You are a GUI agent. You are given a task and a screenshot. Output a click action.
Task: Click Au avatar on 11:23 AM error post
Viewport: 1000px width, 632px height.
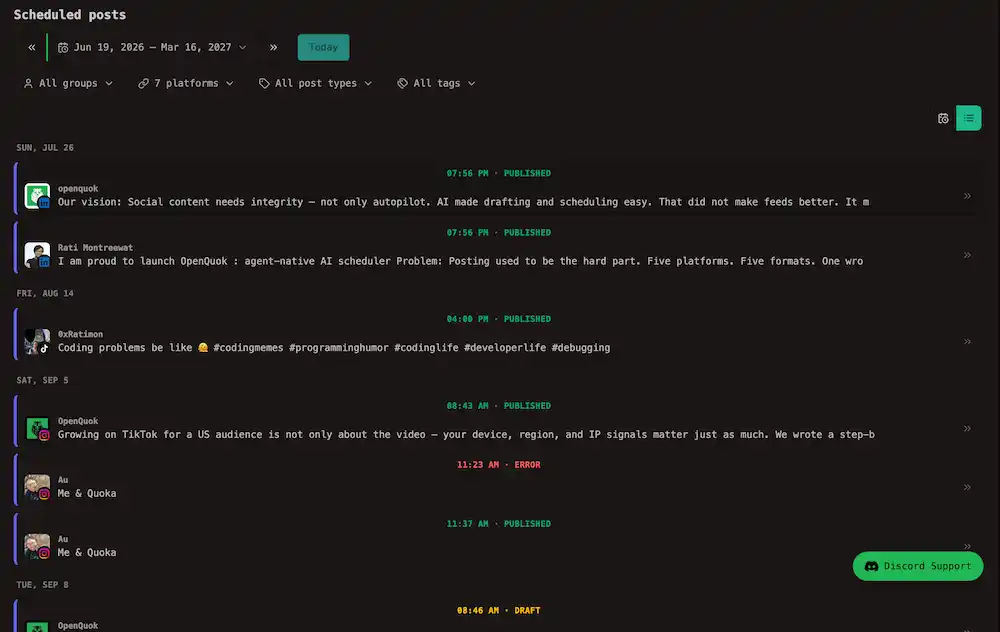point(37,487)
